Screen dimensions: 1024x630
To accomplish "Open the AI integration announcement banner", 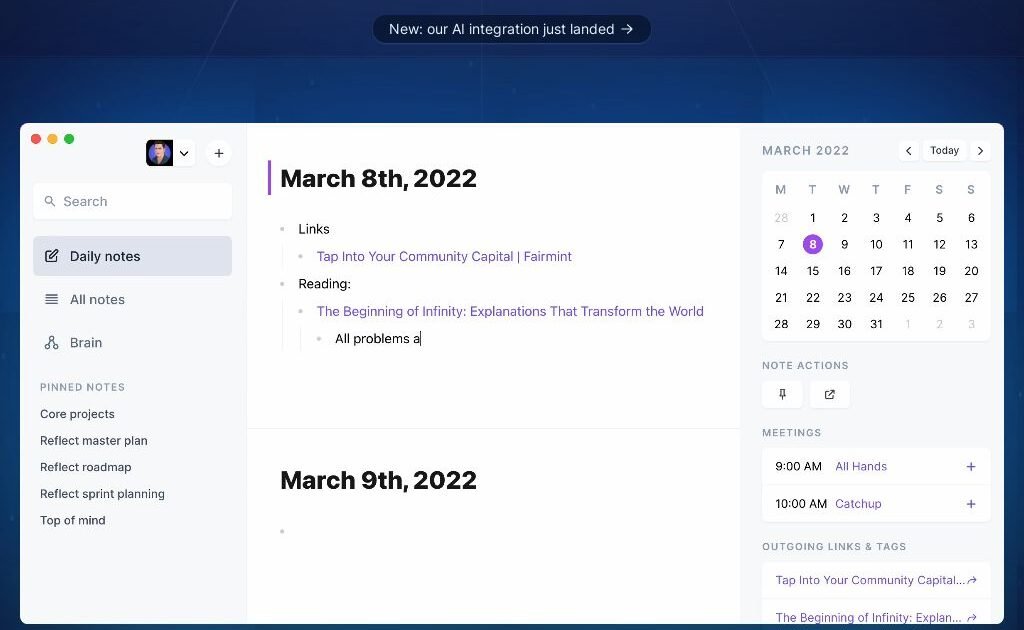I will (511, 29).
